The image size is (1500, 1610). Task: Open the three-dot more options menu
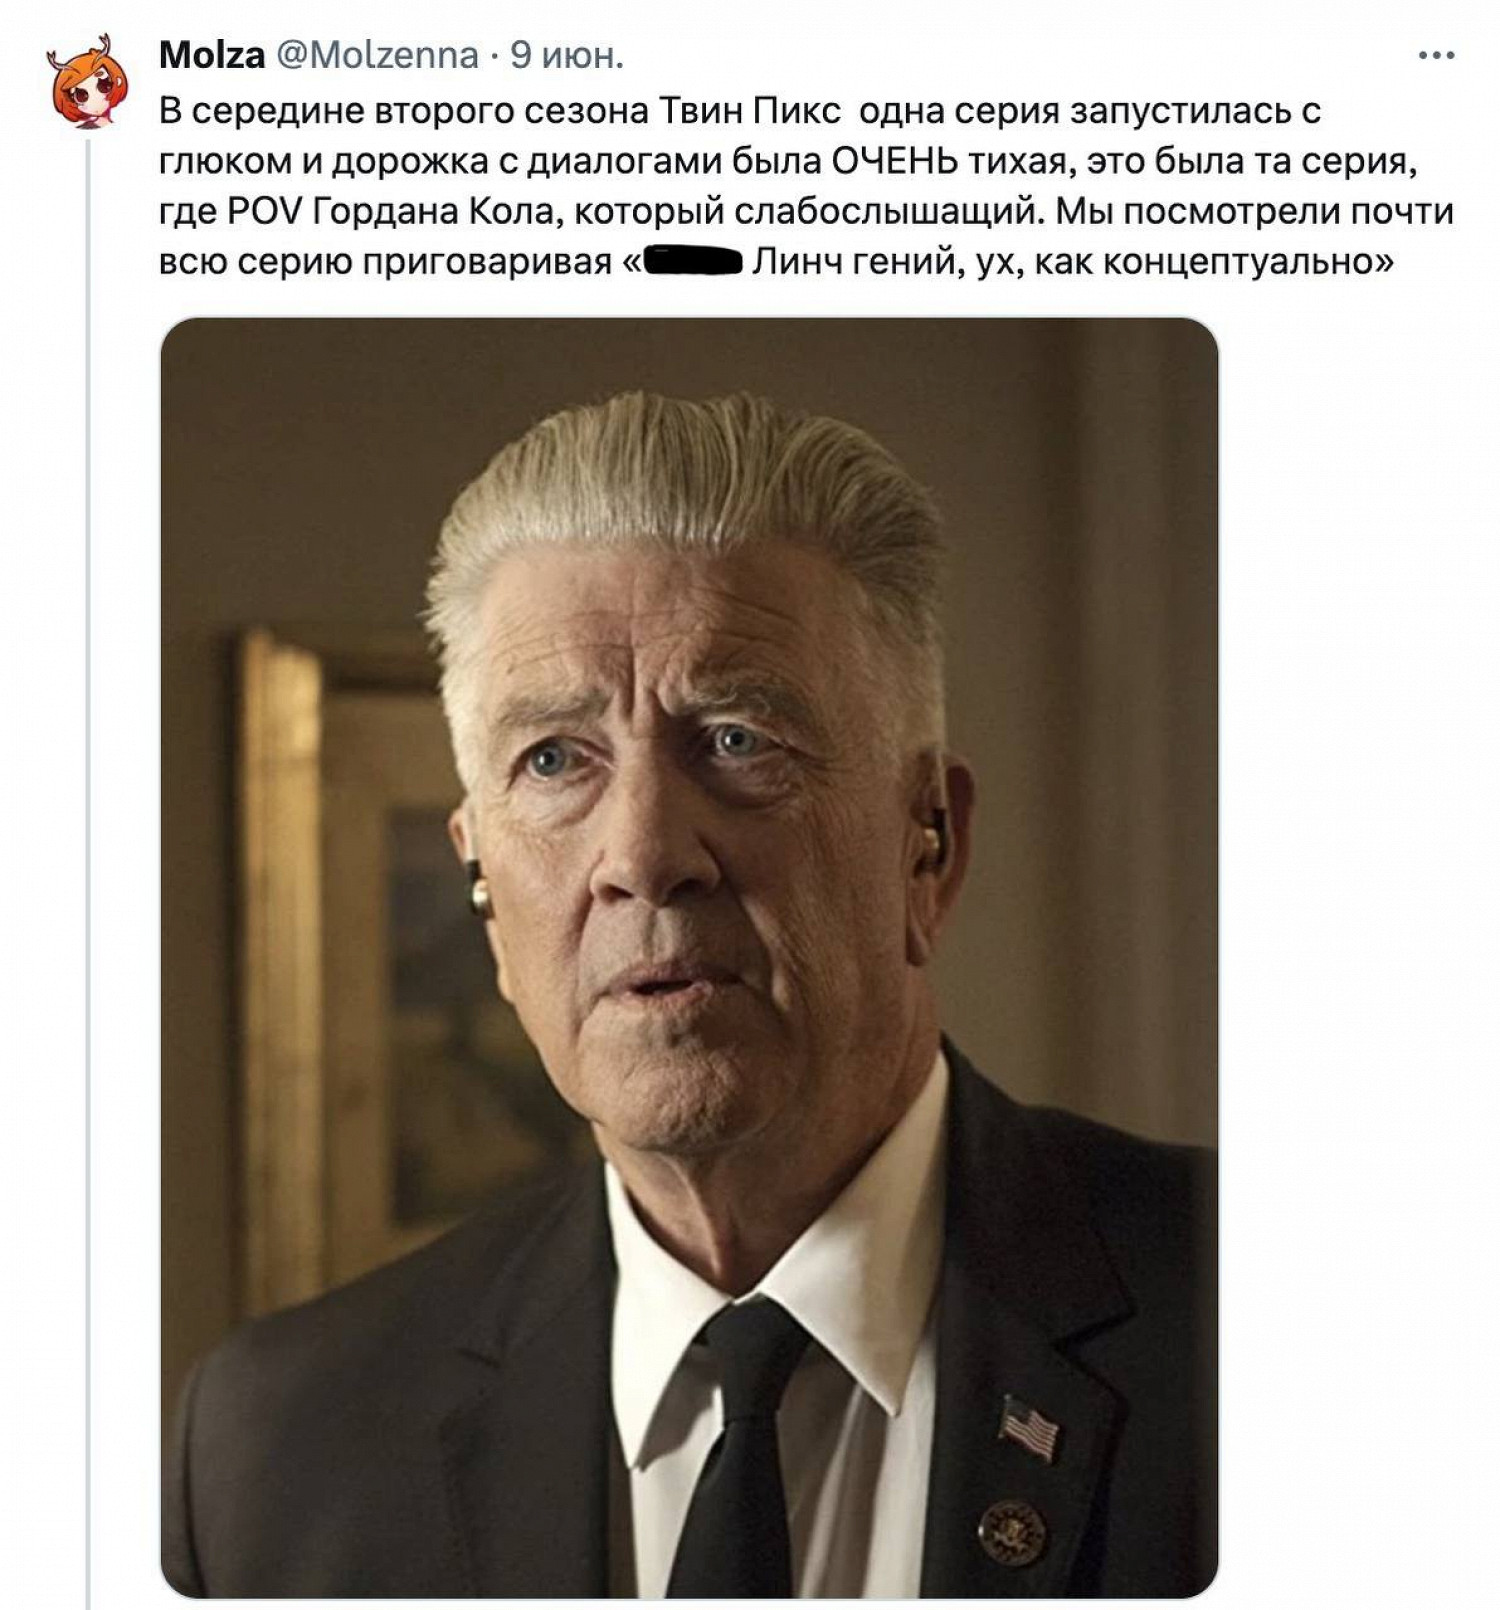pos(1436,56)
